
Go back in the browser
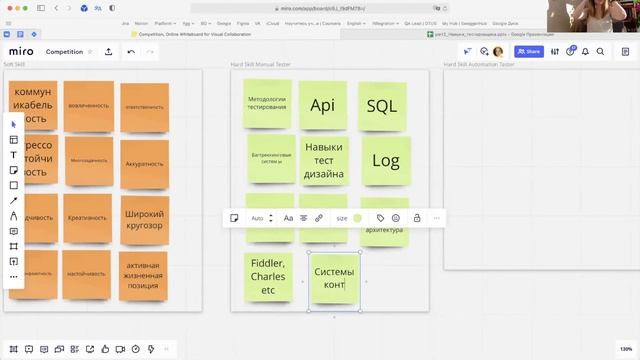56,8
